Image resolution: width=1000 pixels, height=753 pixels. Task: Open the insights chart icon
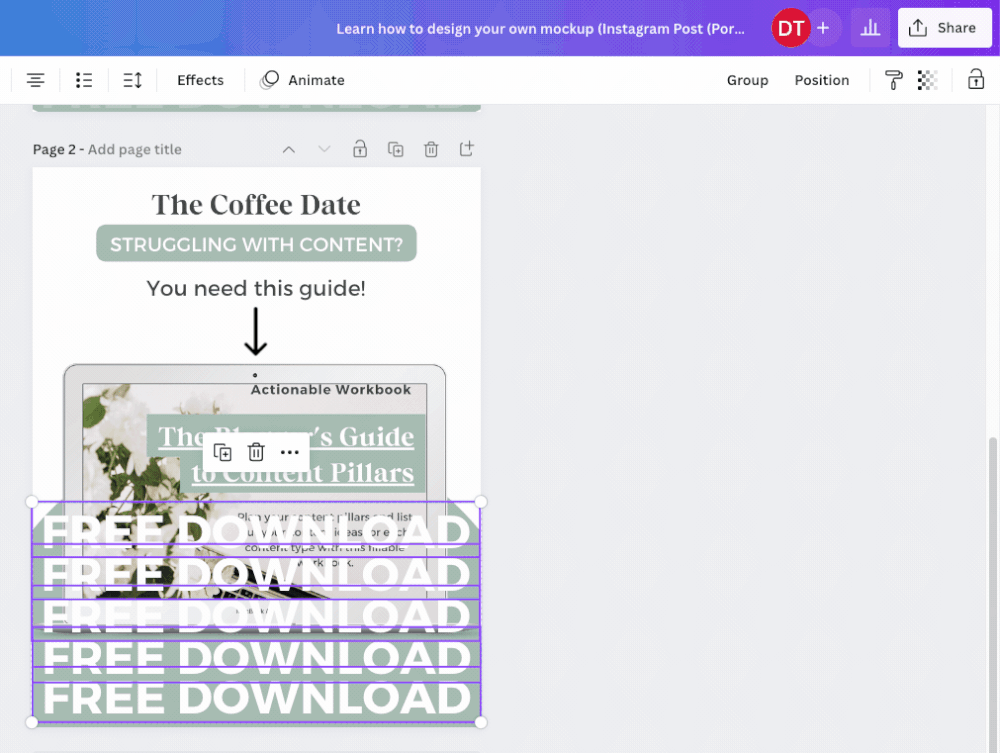(870, 28)
